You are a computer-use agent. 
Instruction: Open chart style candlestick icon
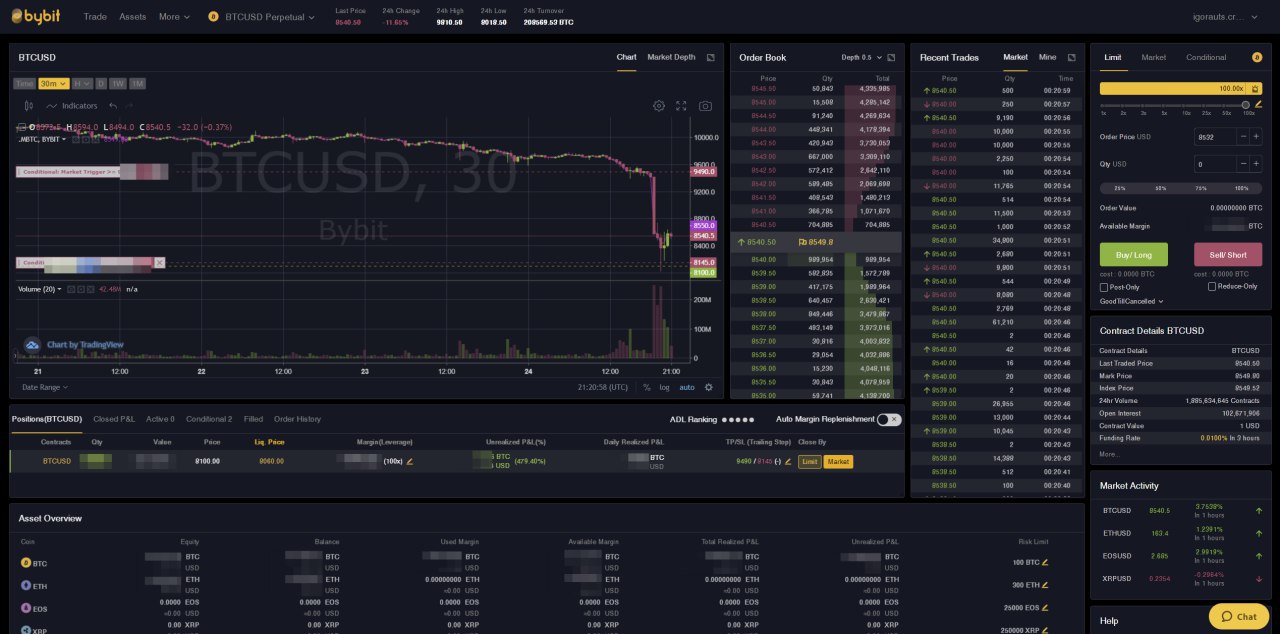[29, 106]
